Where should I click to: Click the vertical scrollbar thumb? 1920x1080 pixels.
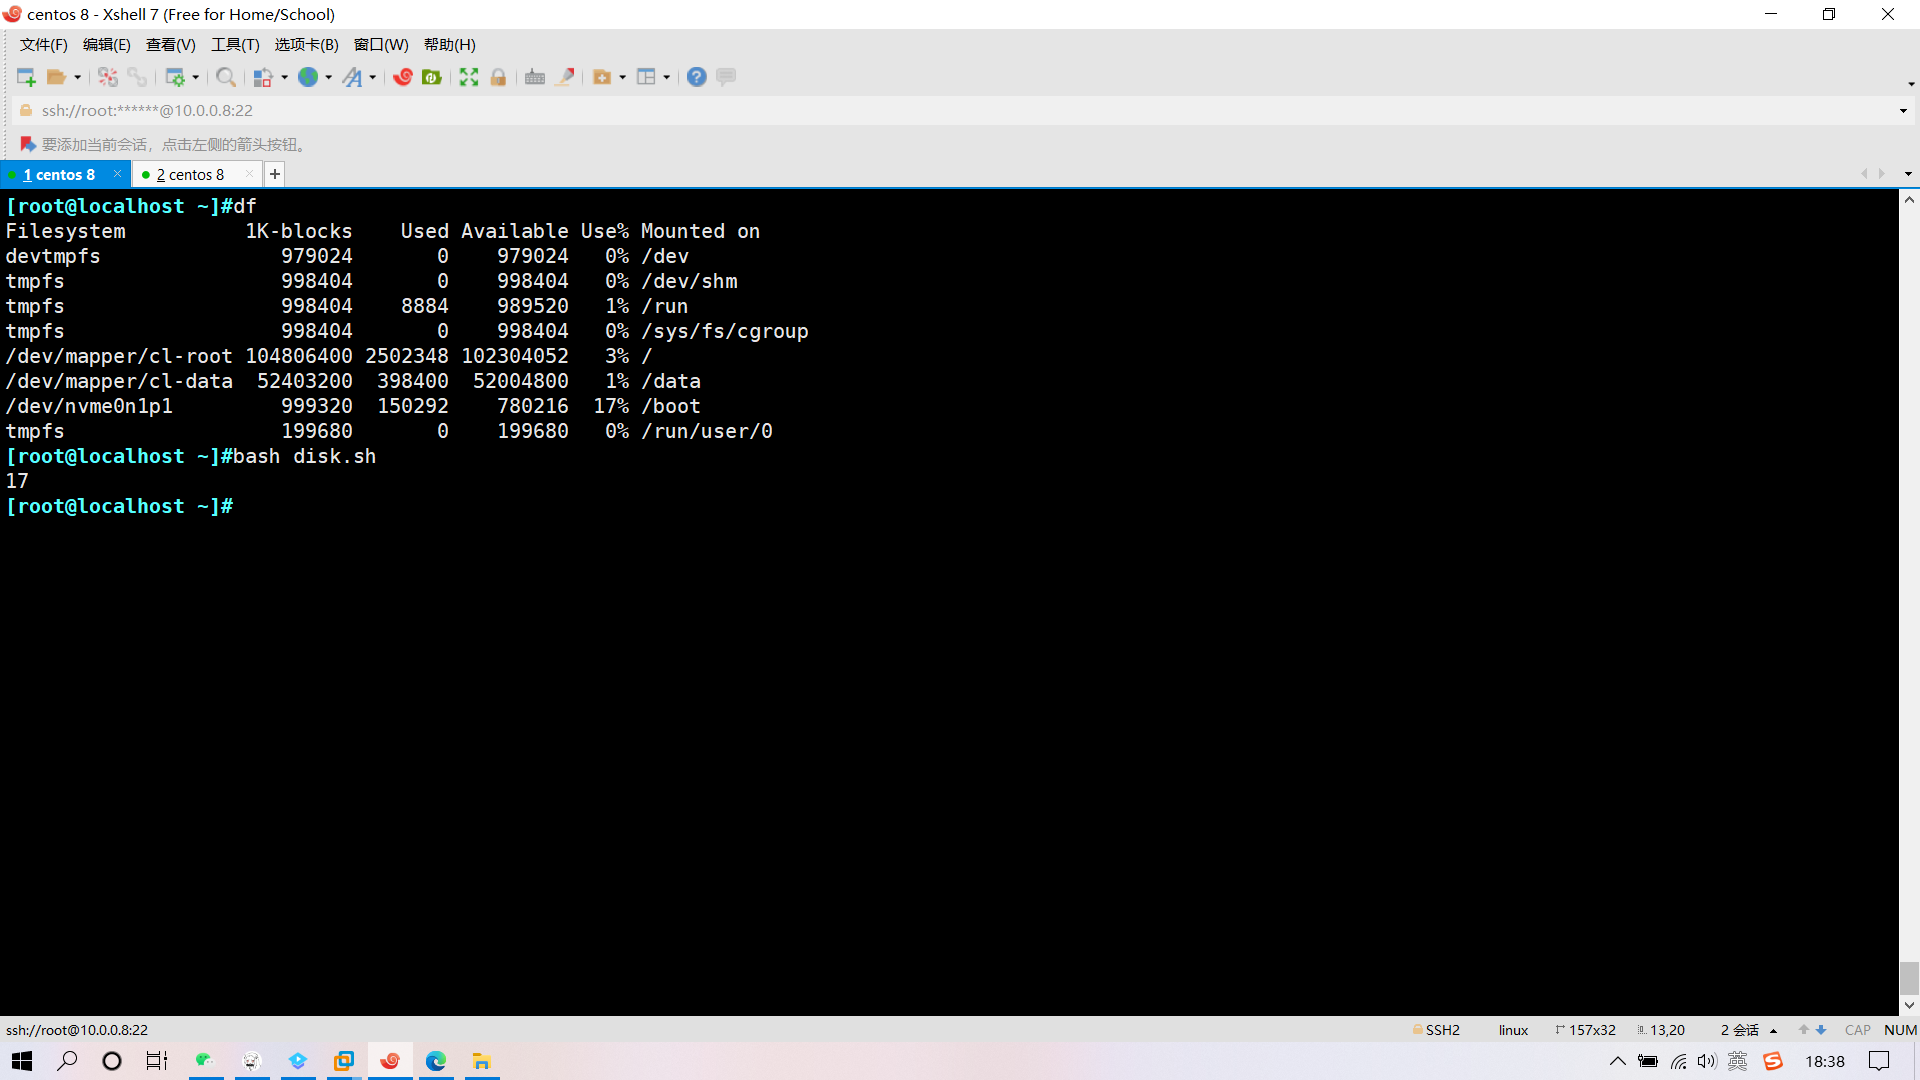(1909, 977)
